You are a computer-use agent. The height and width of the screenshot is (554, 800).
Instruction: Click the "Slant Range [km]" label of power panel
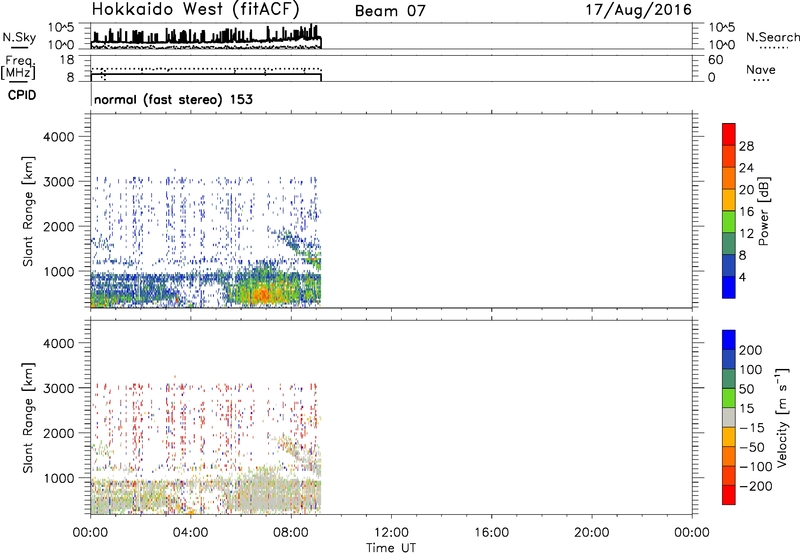pos(28,211)
